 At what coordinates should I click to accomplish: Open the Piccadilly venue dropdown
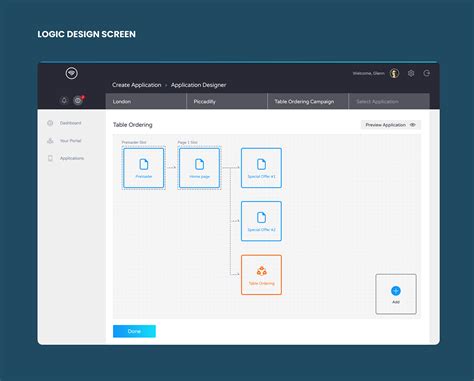pos(227,101)
